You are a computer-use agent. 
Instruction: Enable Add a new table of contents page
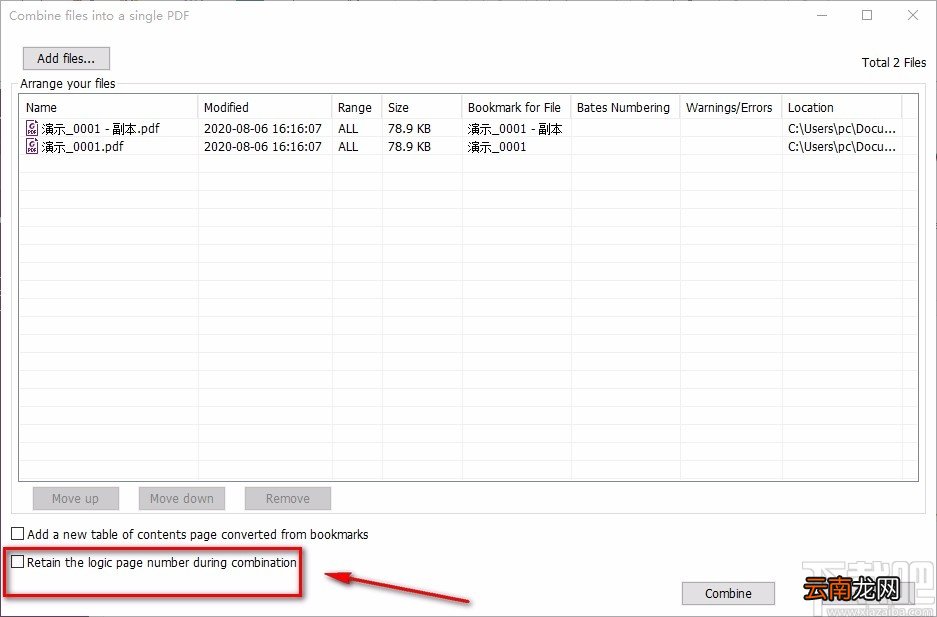pyautogui.click(x=18, y=533)
